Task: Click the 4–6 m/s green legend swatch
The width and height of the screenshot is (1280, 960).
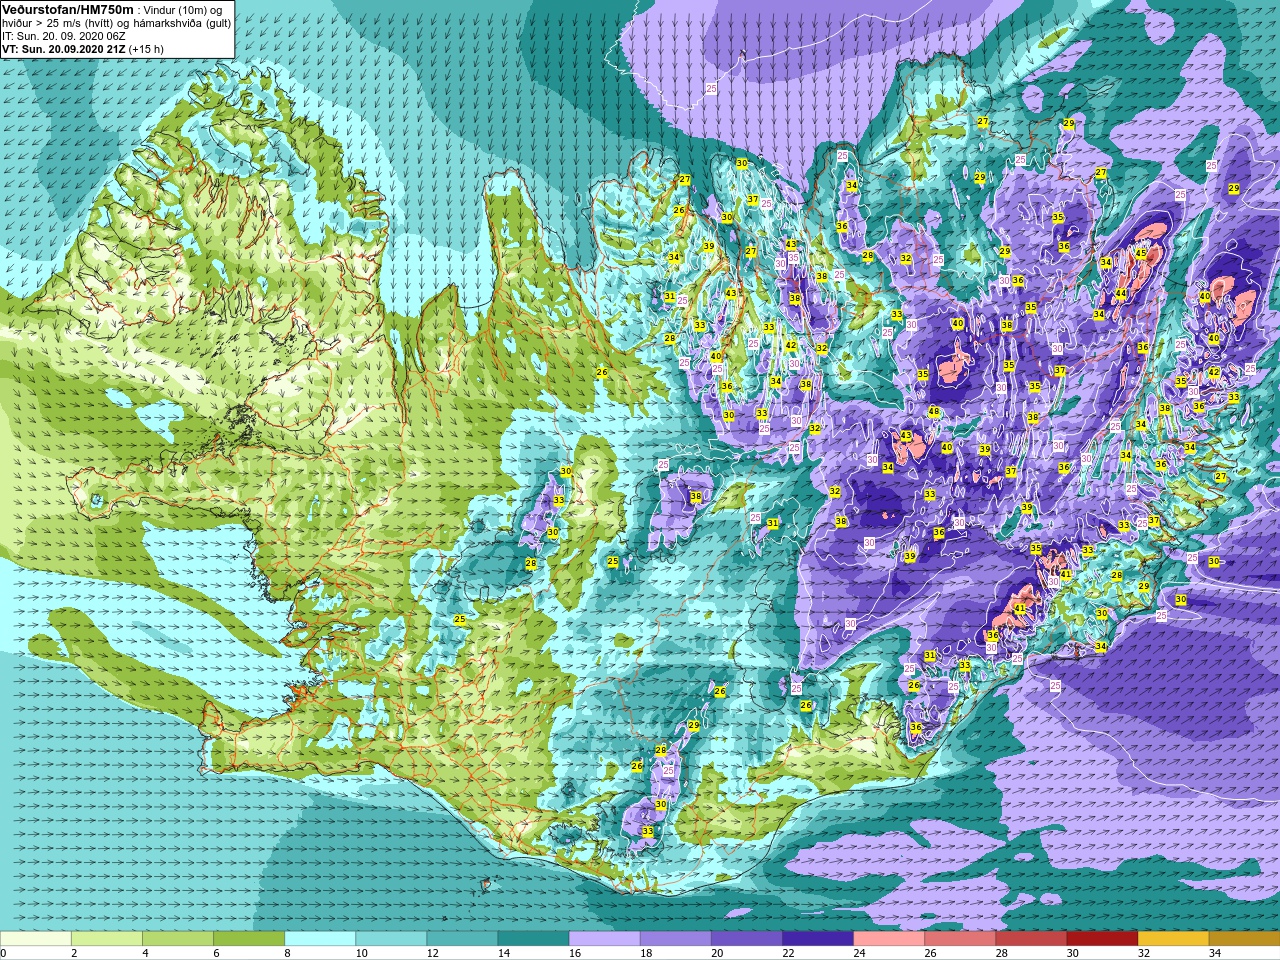Action: [178, 939]
